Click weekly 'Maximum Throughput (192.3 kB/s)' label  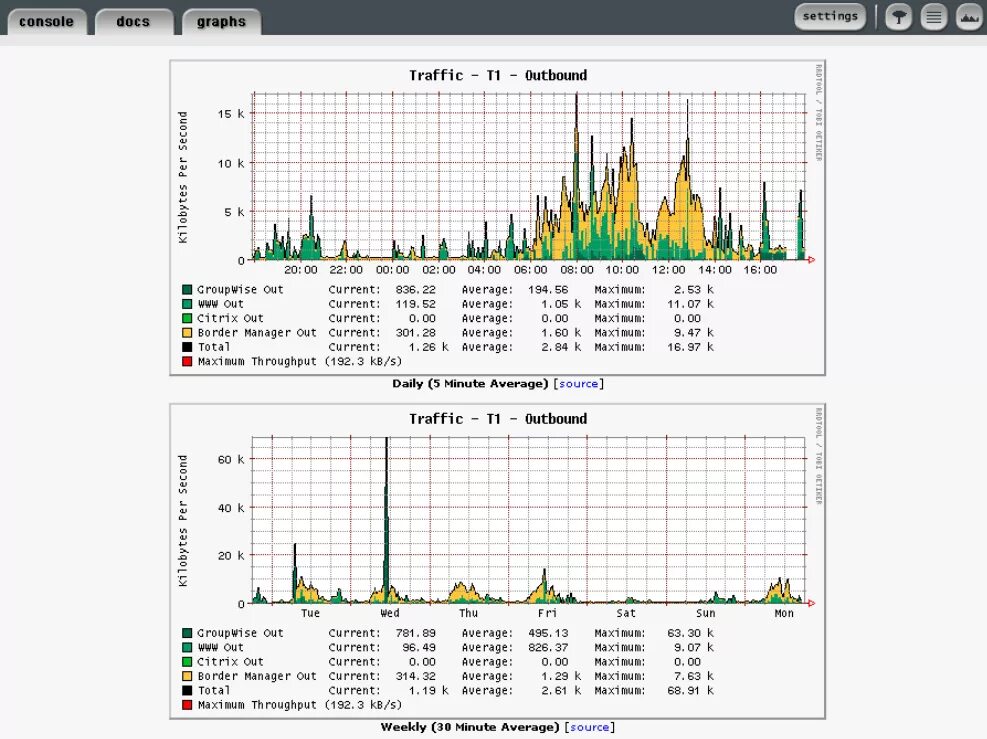tap(300, 705)
